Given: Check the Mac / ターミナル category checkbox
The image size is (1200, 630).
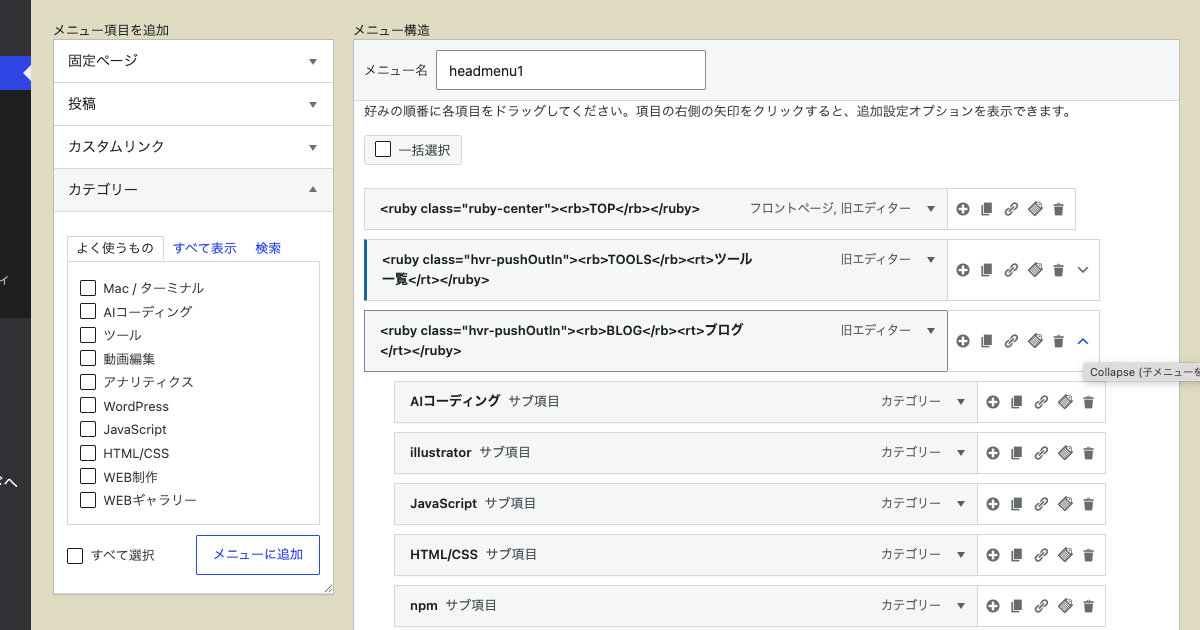Looking at the screenshot, I should point(88,288).
